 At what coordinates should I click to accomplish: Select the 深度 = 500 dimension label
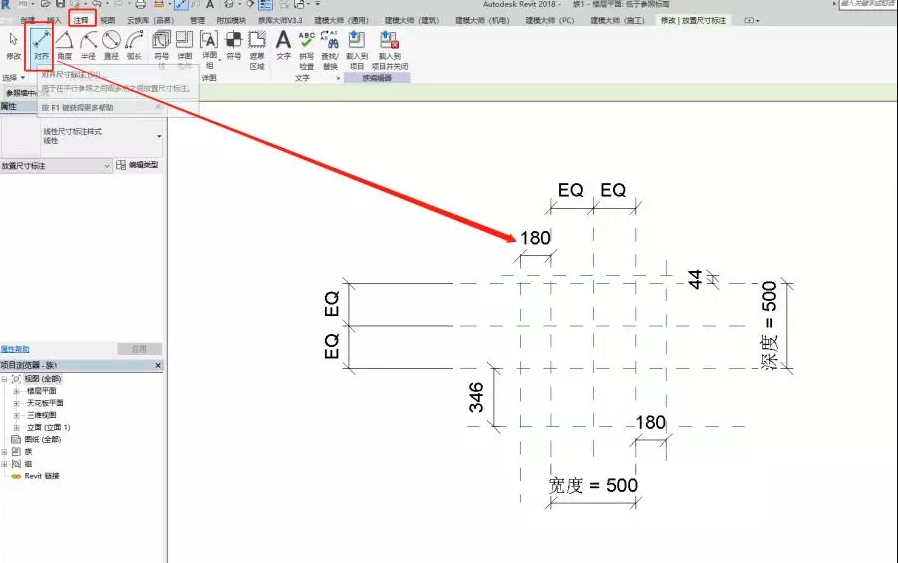(x=769, y=325)
